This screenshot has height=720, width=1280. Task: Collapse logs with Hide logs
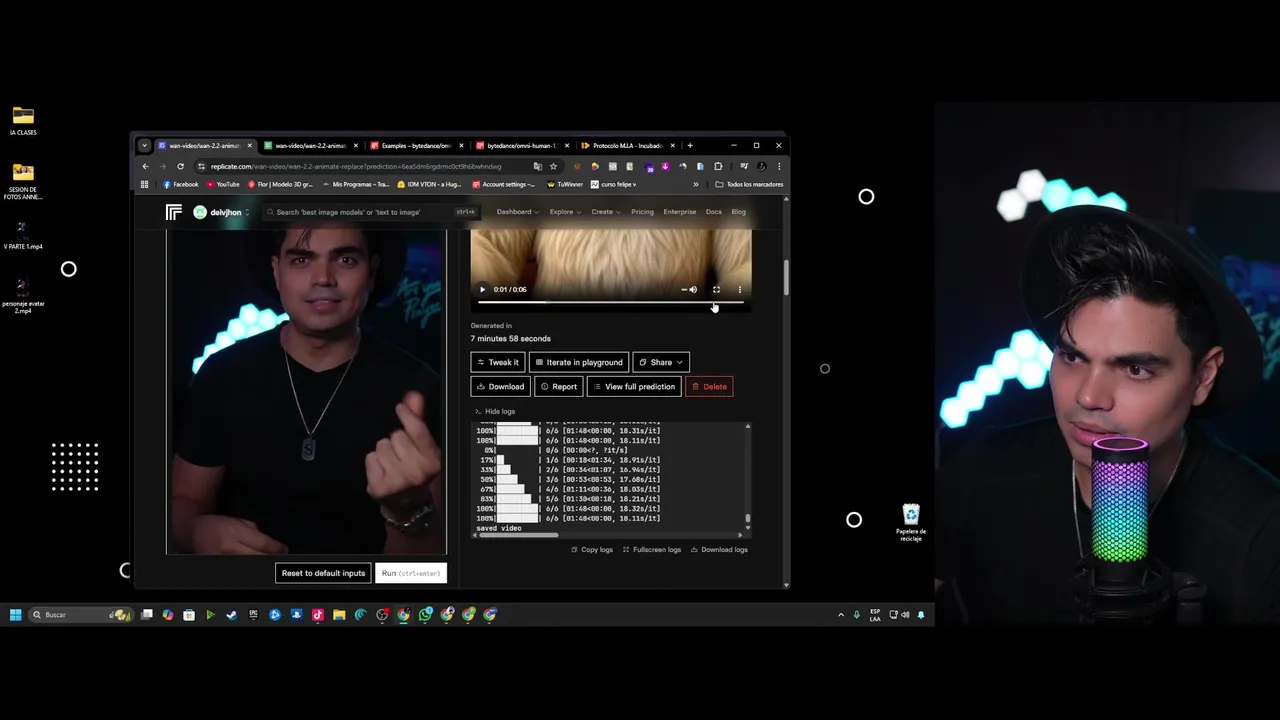tap(495, 411)
